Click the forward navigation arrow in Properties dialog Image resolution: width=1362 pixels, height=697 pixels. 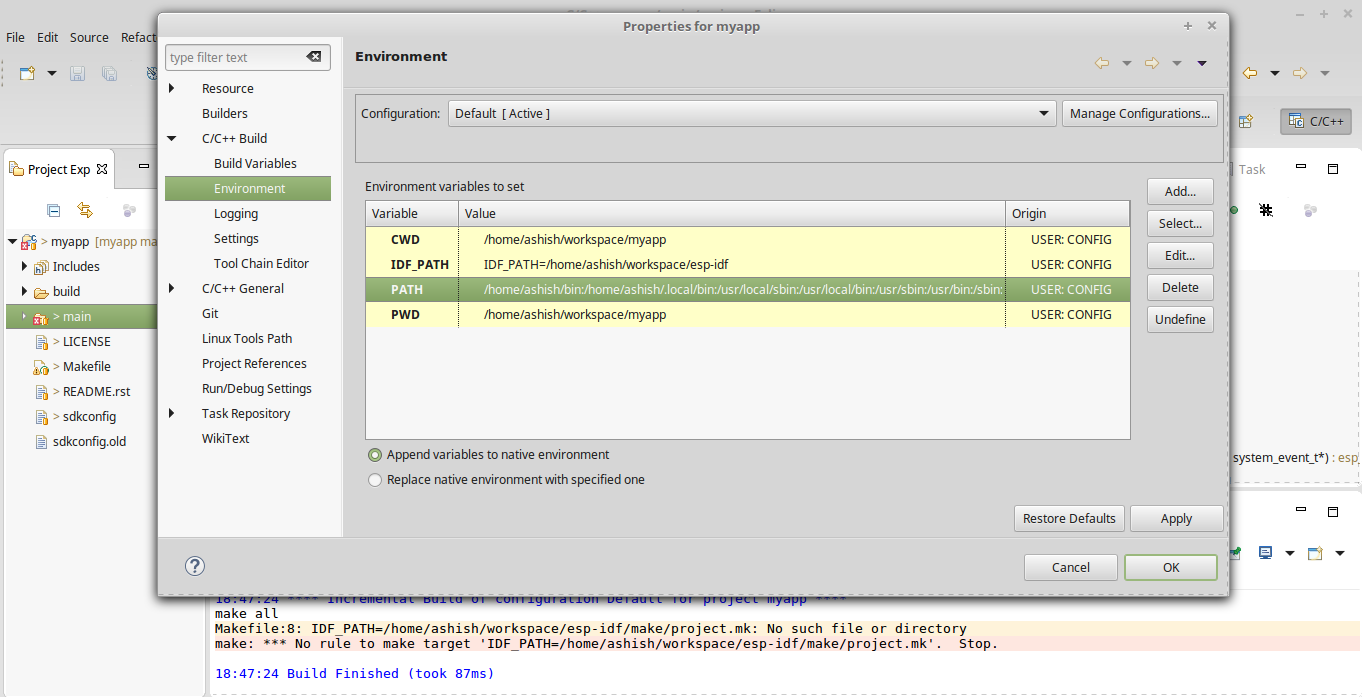pos(1152,63)
